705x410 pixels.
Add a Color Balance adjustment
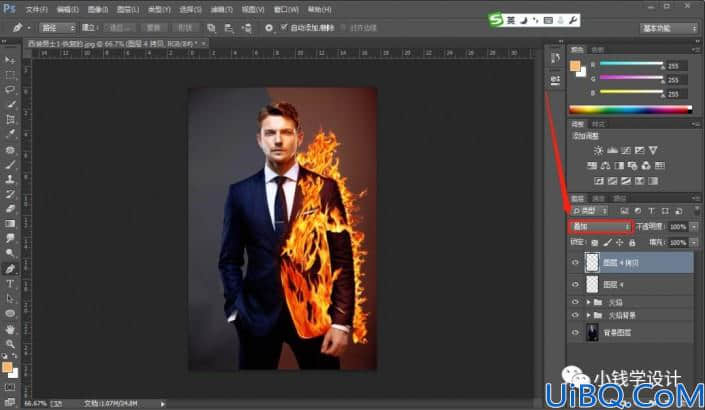tap(605, 166)
